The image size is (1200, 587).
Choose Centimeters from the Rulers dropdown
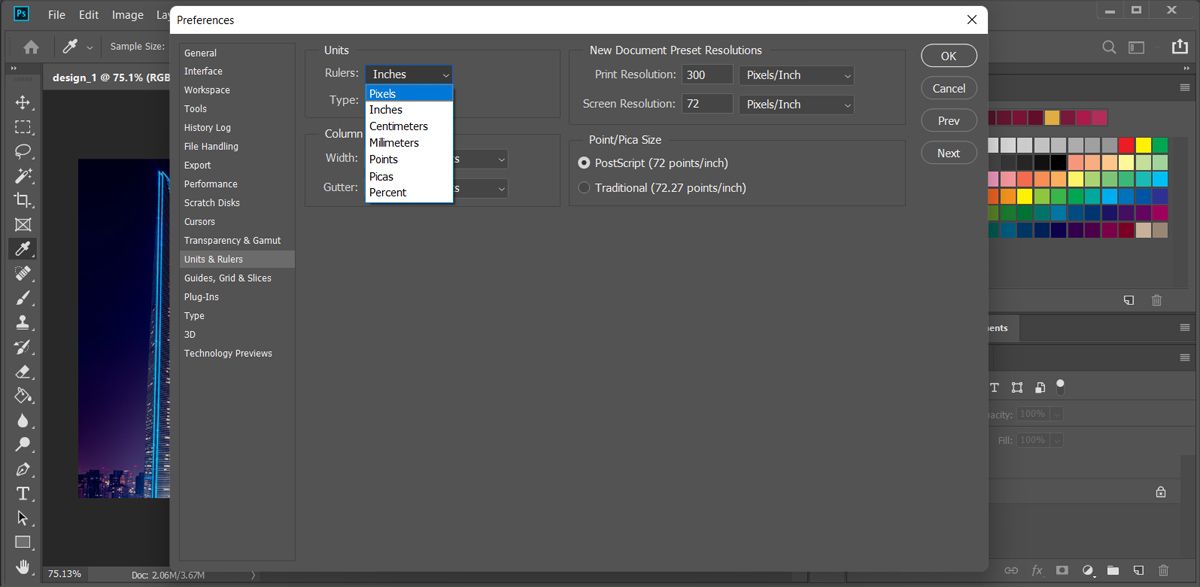(x=398, y=126)
